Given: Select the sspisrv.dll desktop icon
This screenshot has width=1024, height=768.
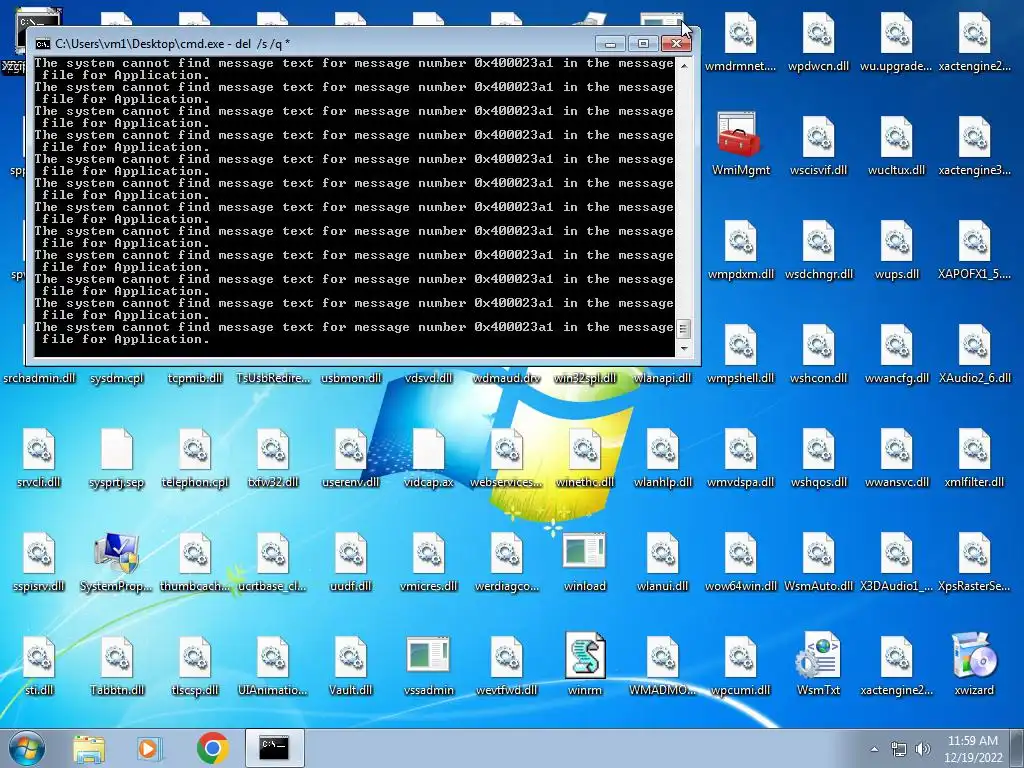Looking at the screenshot, I should click(x=39, y=552).
